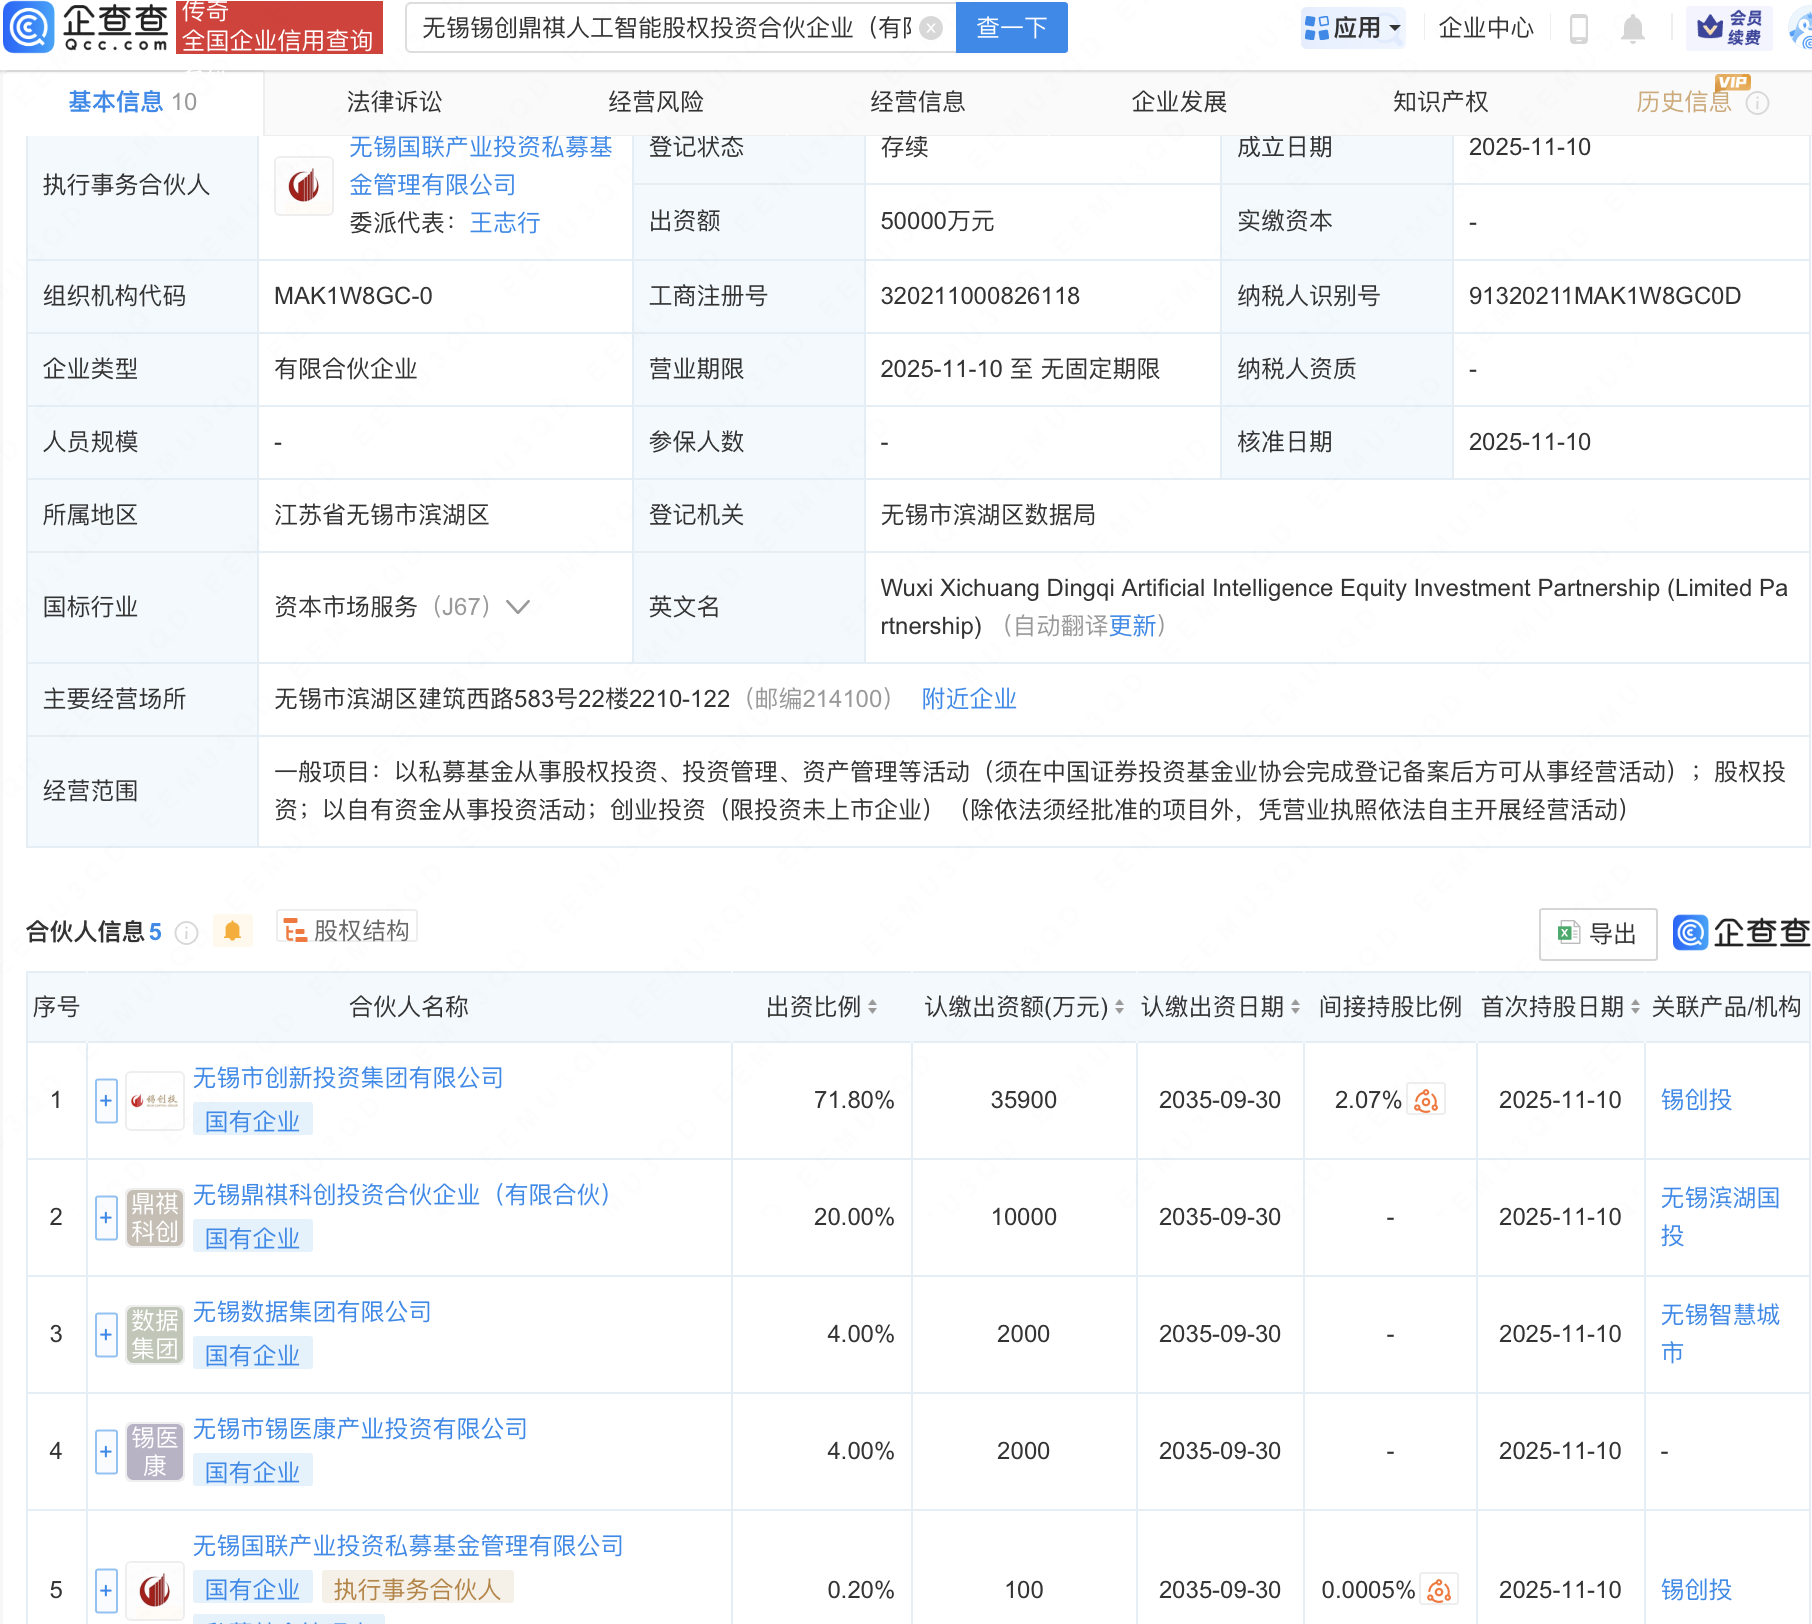Click the Qcc logo icon
This screenshot has height=1624, width=1812.
tap(29, 27)
